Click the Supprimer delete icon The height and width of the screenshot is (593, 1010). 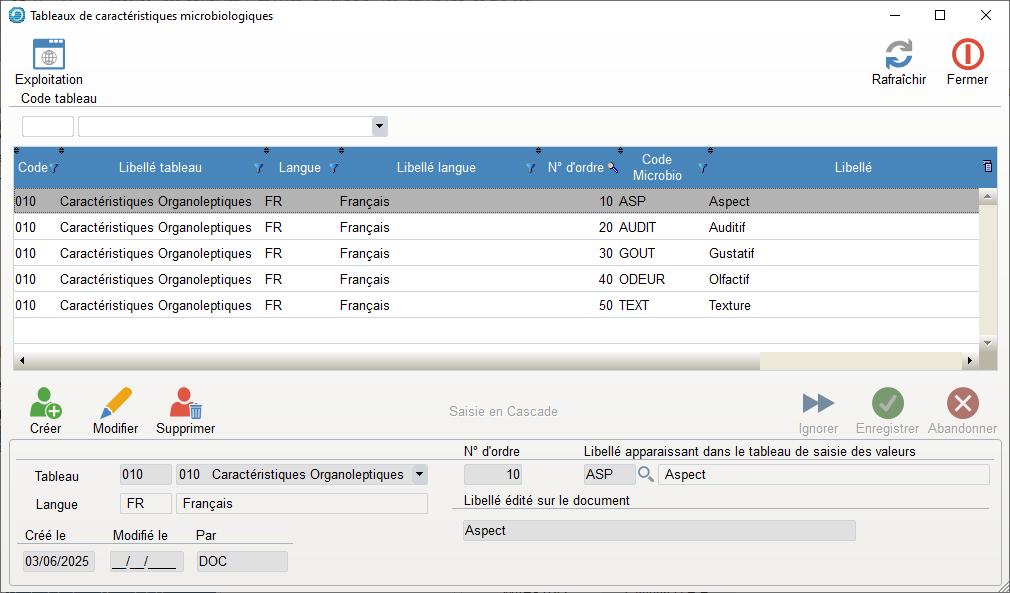pyautogui.click(x=185, y=404)
